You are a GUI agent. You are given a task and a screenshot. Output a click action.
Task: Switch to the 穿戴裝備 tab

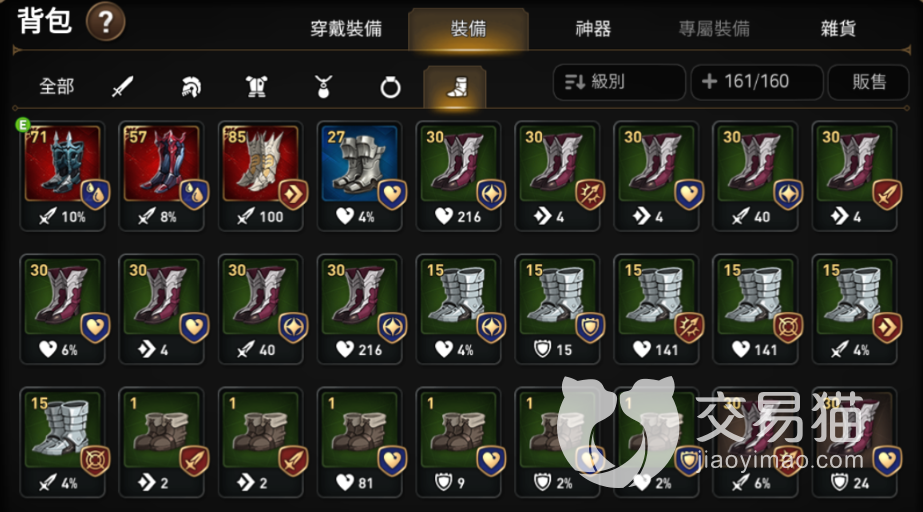346,28
